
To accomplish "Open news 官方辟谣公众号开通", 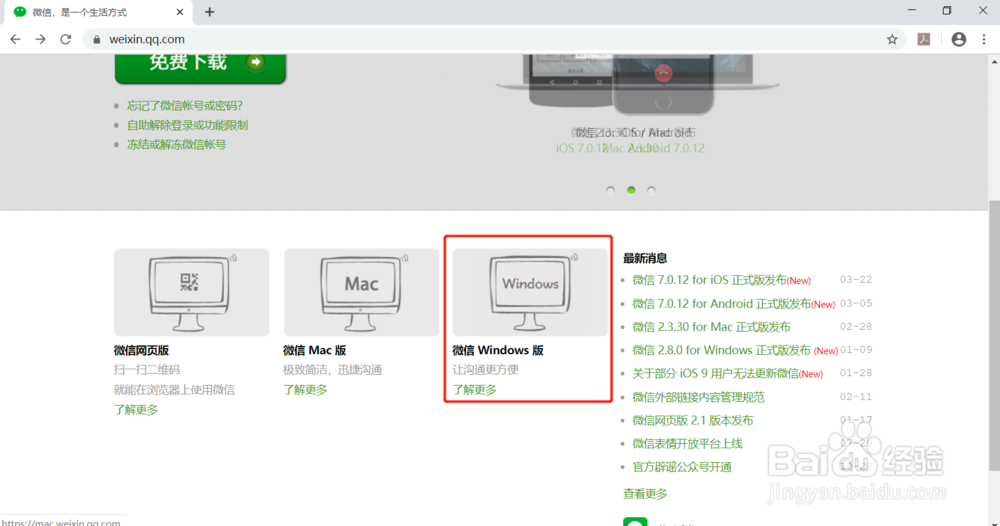I will click(x=682, y=467).
